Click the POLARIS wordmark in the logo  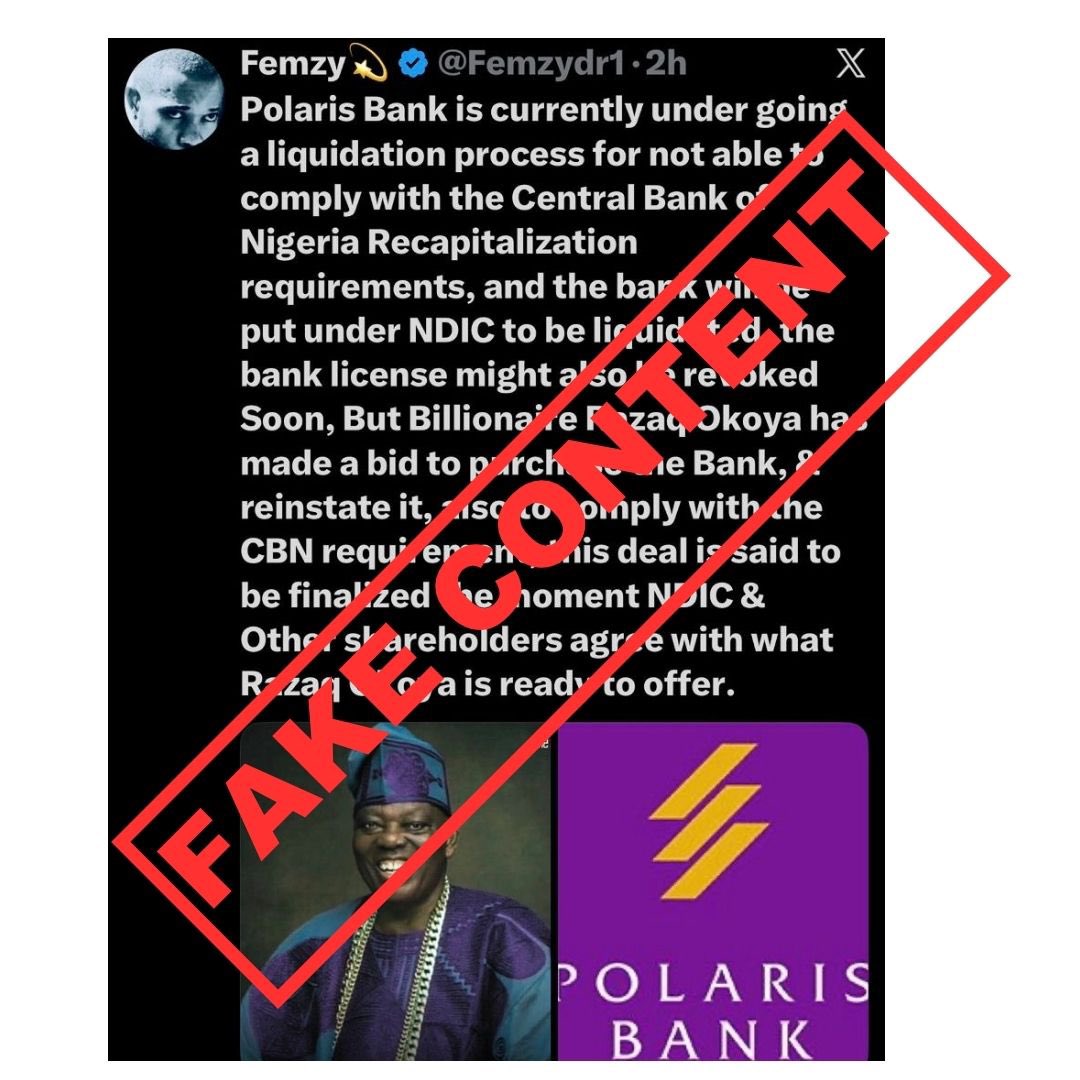click(x=713, y=982)
